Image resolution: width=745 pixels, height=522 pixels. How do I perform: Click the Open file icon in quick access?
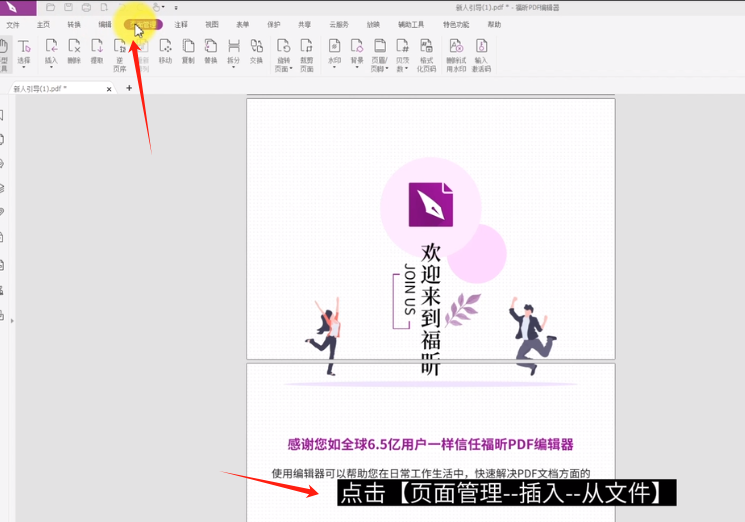point(50,7)
